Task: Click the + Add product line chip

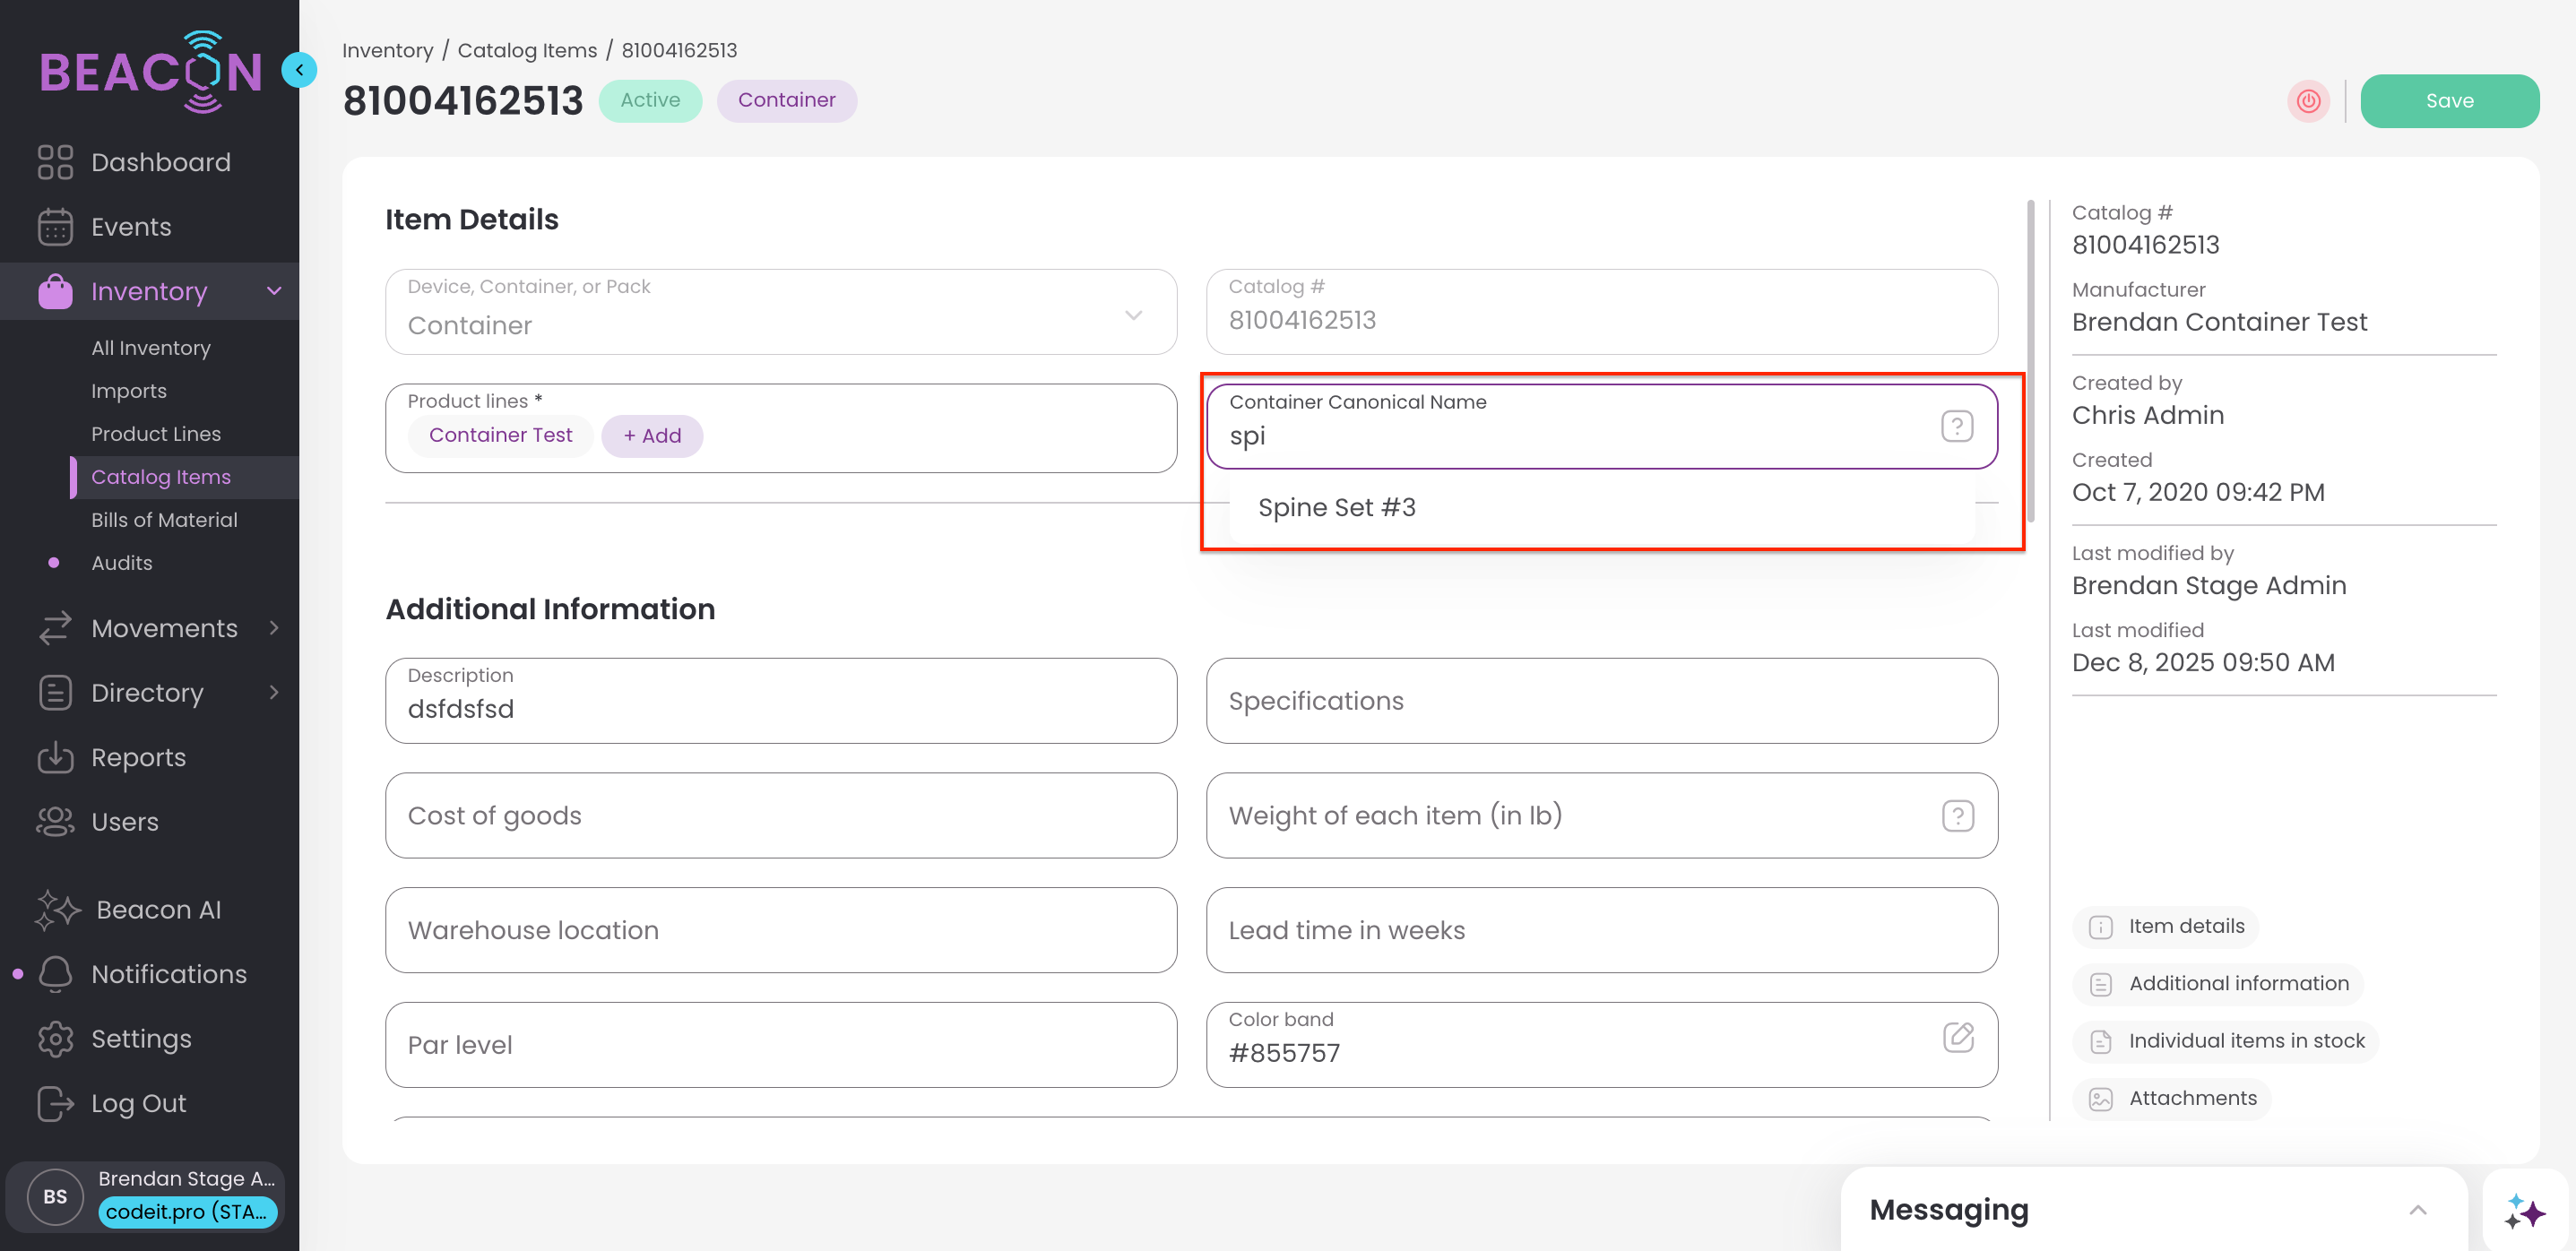Action: (652, 436)
